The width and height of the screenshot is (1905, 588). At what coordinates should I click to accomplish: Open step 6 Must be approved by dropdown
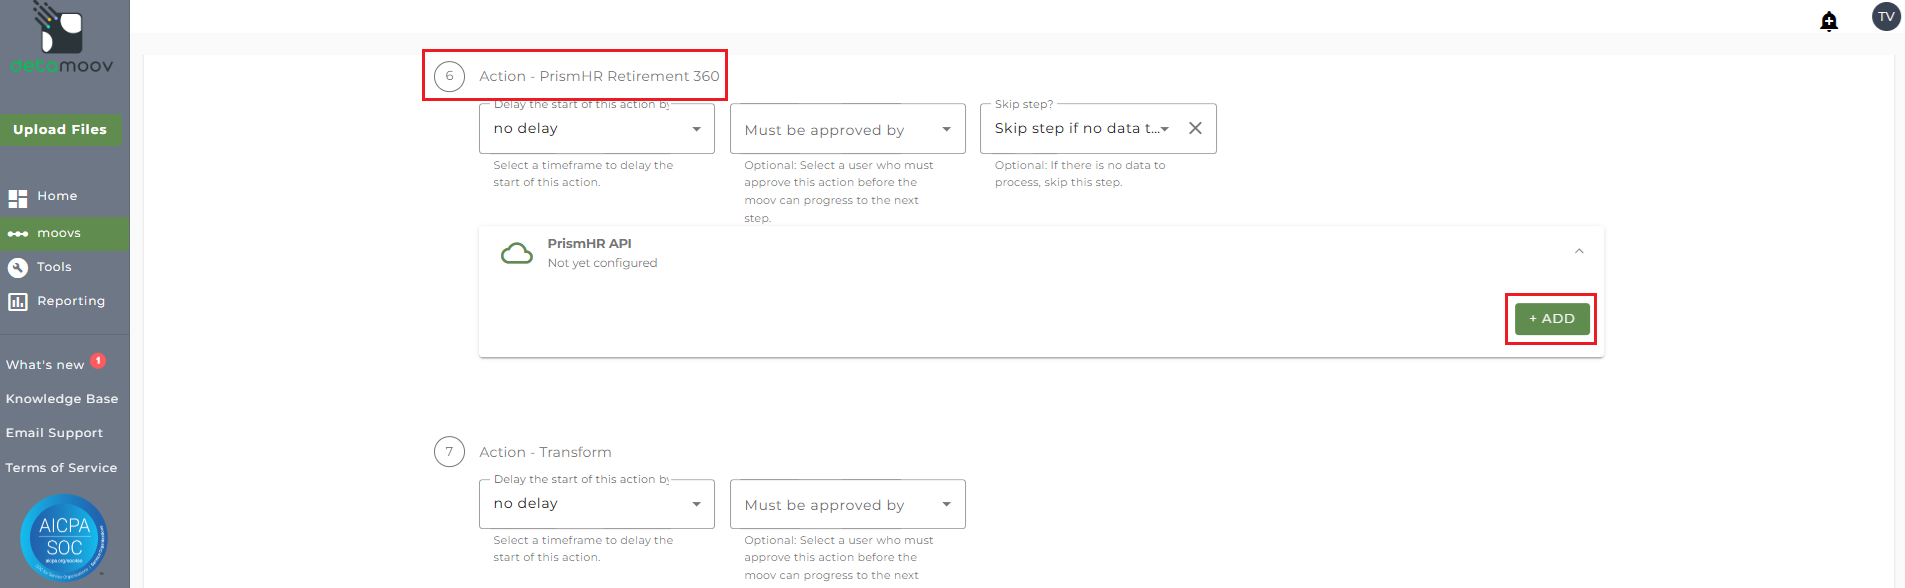[x=848, y=129]
